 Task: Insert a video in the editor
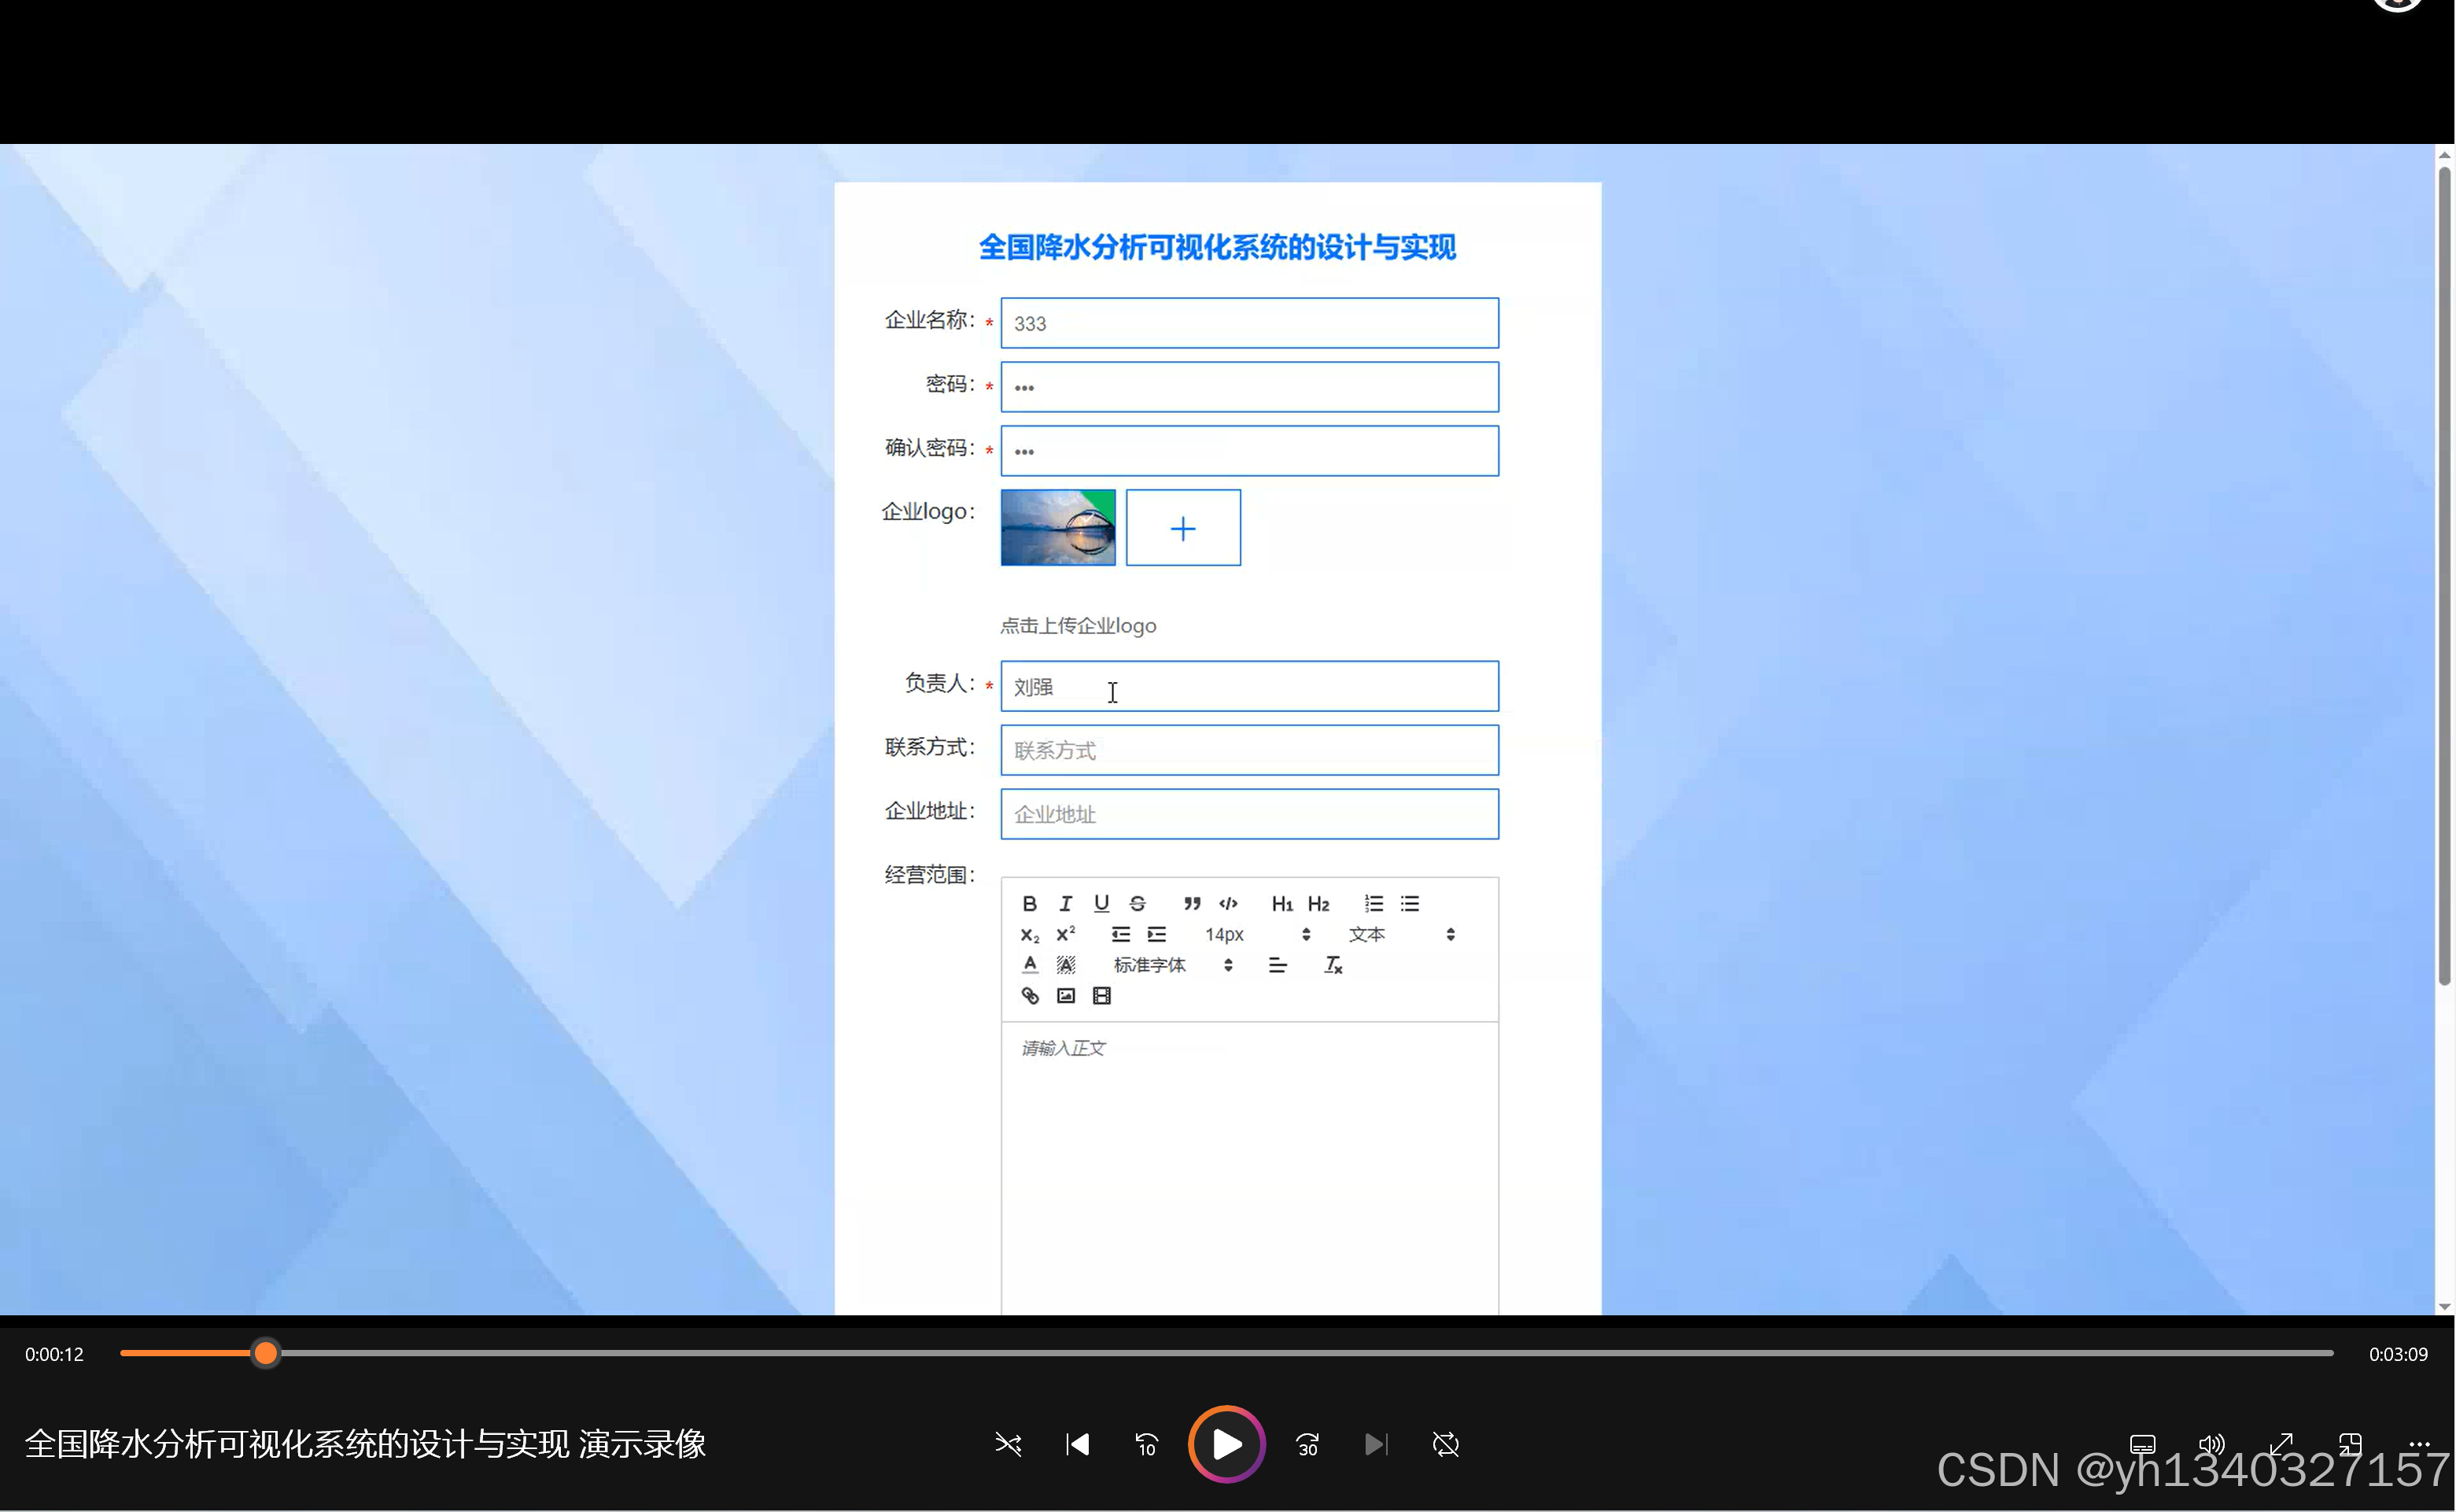pos(1100,995)
